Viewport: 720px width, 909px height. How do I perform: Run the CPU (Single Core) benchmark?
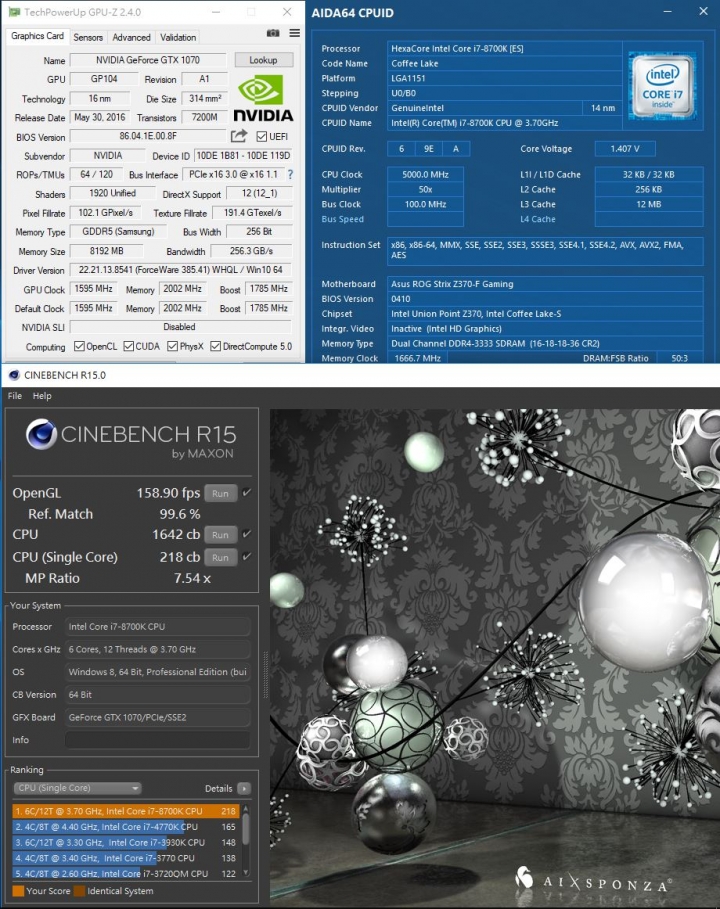pos(220,557)
